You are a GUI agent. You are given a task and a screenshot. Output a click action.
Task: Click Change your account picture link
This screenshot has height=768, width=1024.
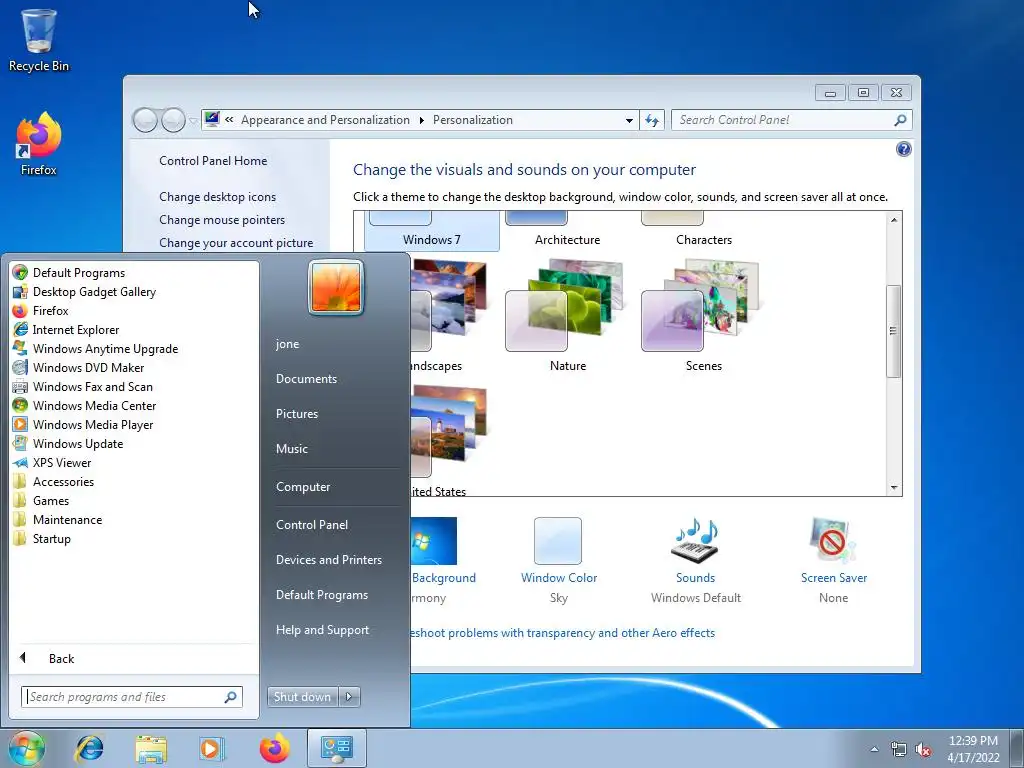[236, 242]
